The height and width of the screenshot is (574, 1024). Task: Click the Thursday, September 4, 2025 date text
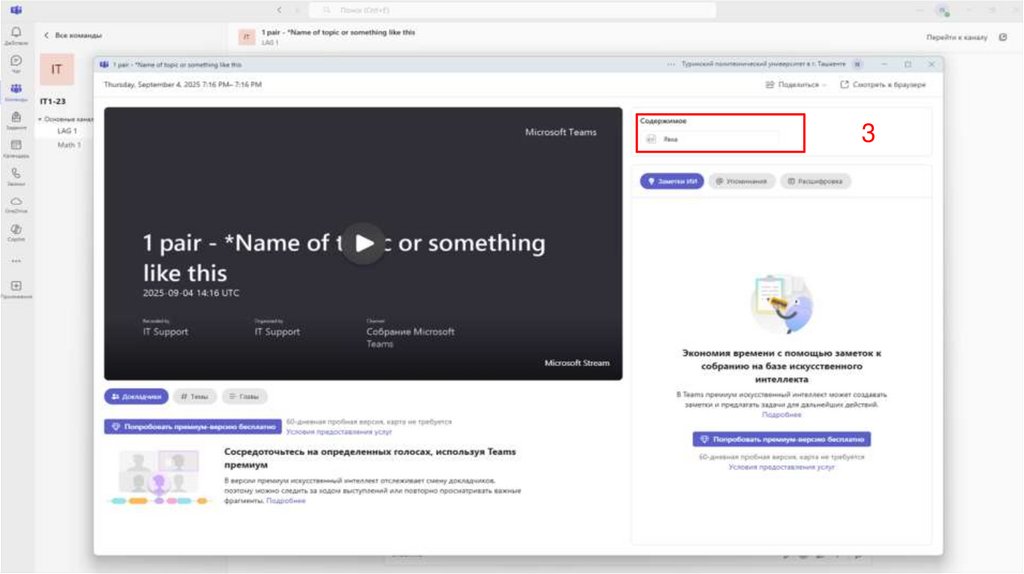tap(183, 85)
